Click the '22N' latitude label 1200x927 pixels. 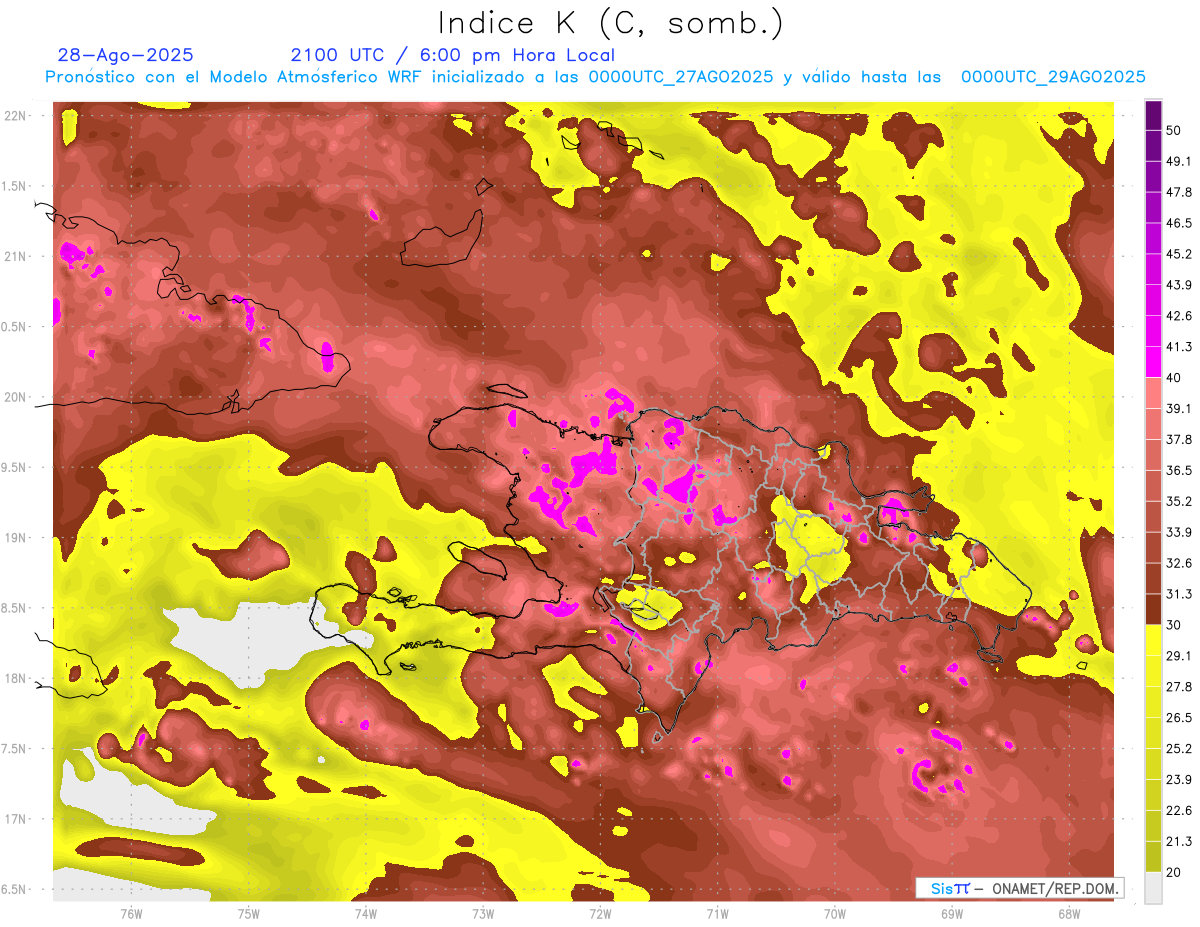17,116
